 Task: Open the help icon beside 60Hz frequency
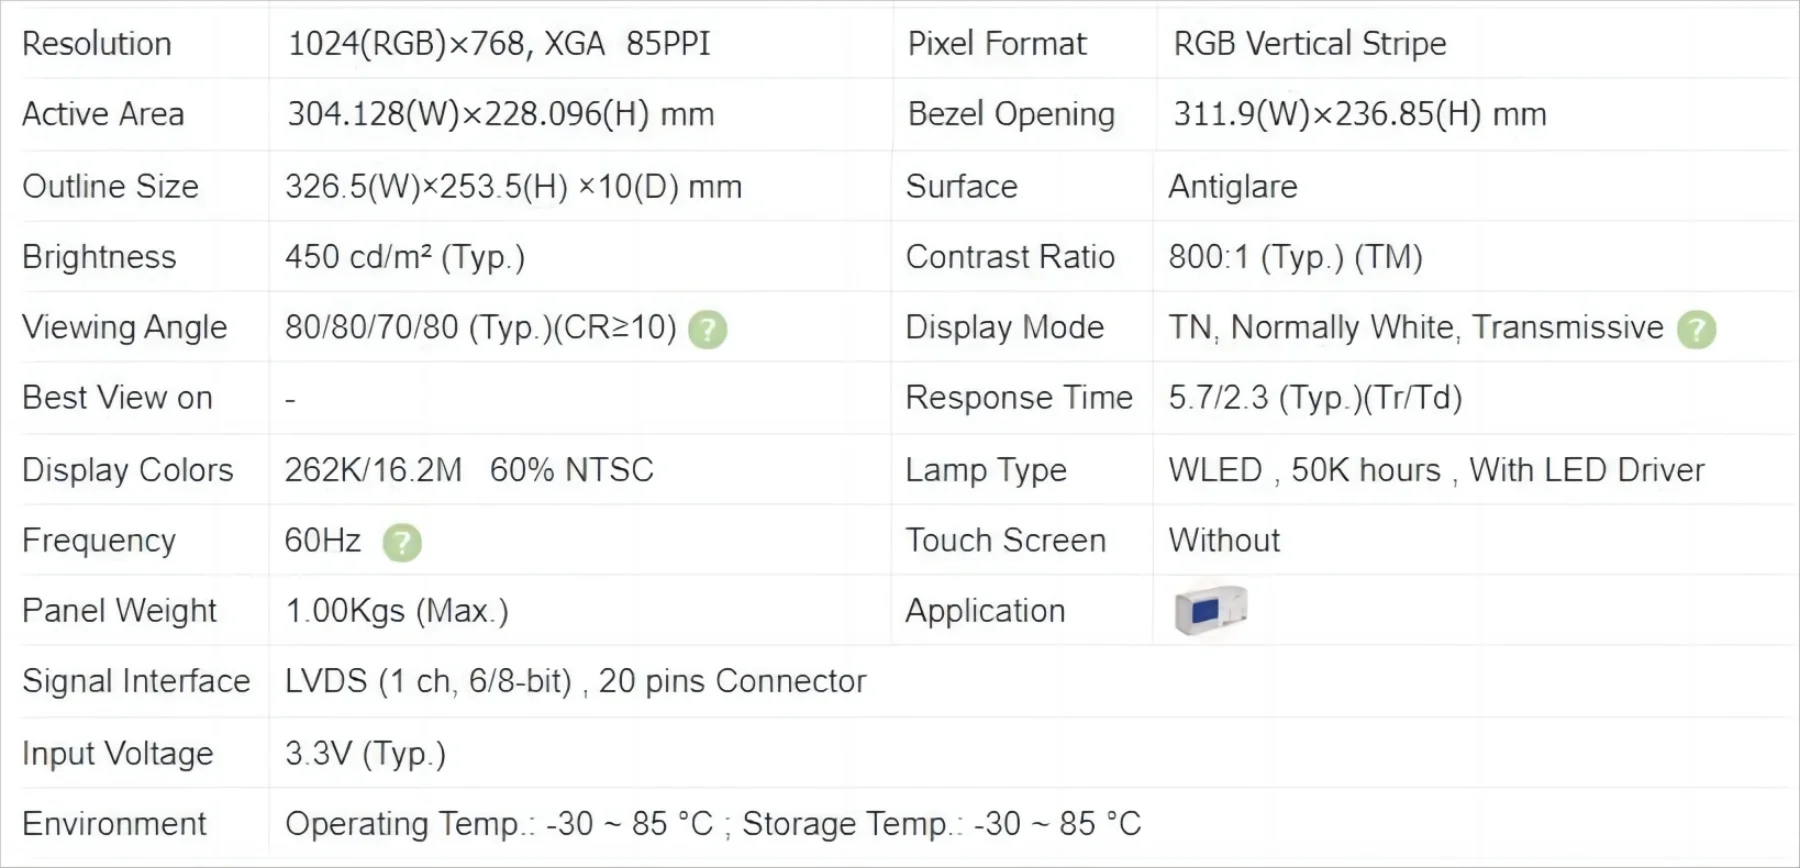pyautogui.click(x=402, y=542)
